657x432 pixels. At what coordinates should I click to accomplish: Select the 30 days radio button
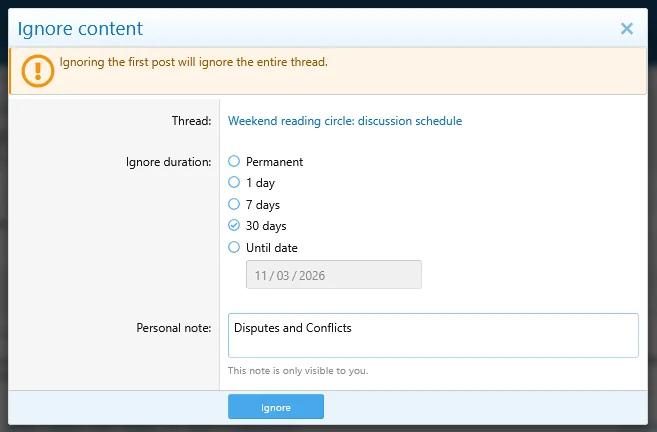(x=234, y=225)
